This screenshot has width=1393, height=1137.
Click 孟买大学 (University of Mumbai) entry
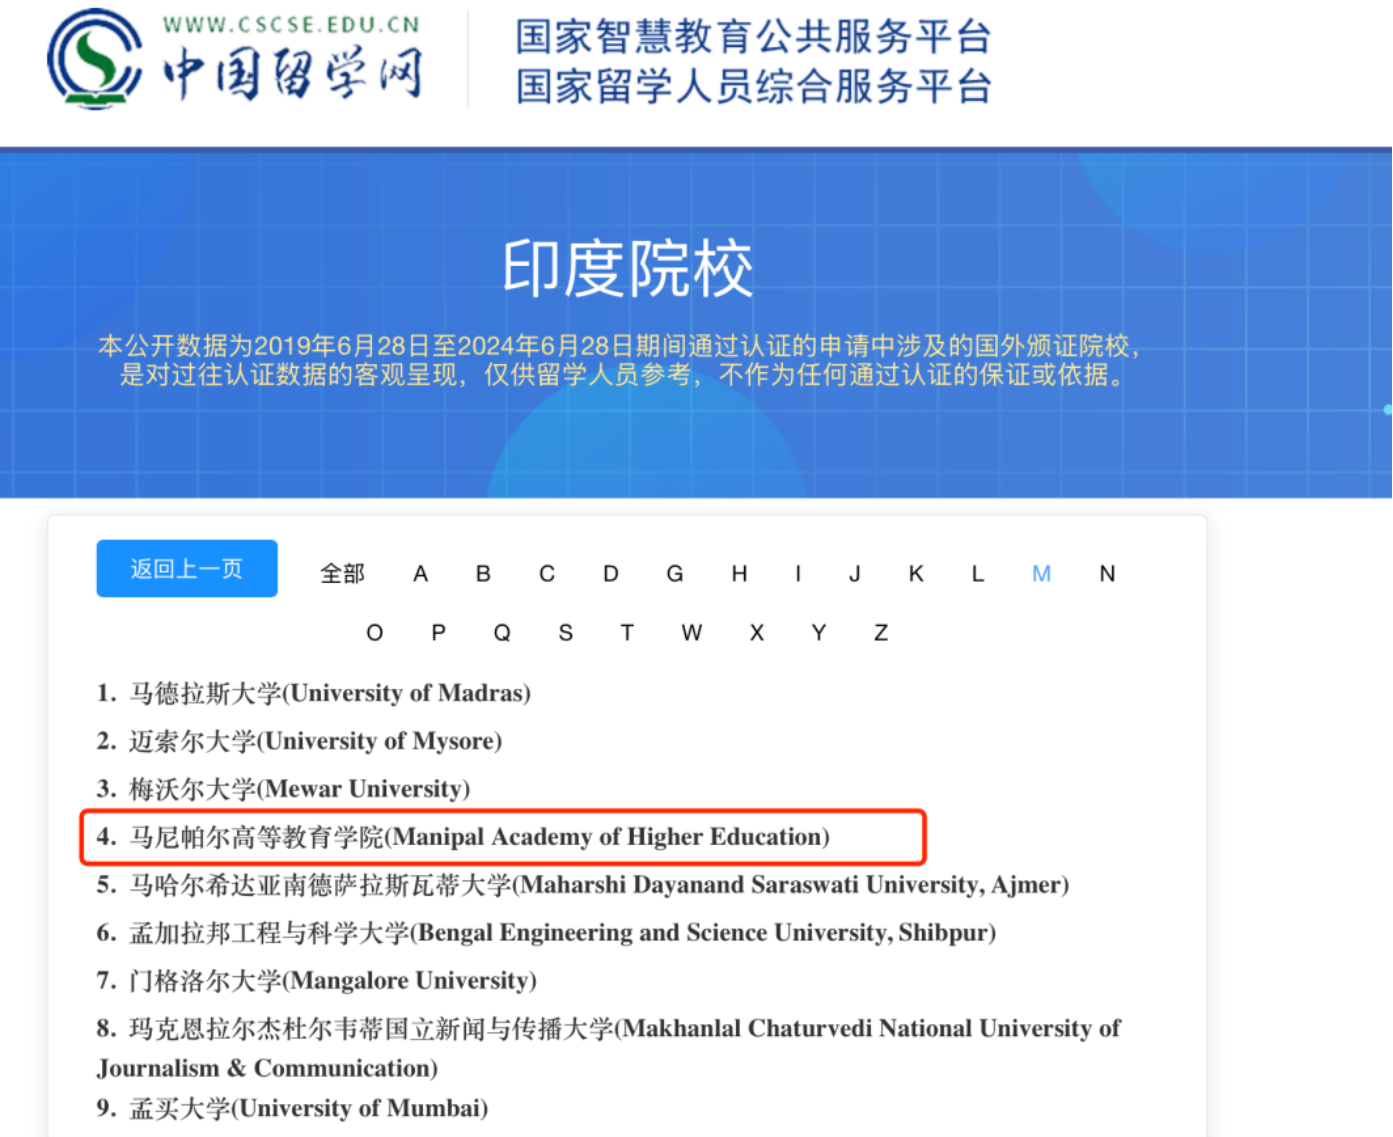pos(293,1108)
